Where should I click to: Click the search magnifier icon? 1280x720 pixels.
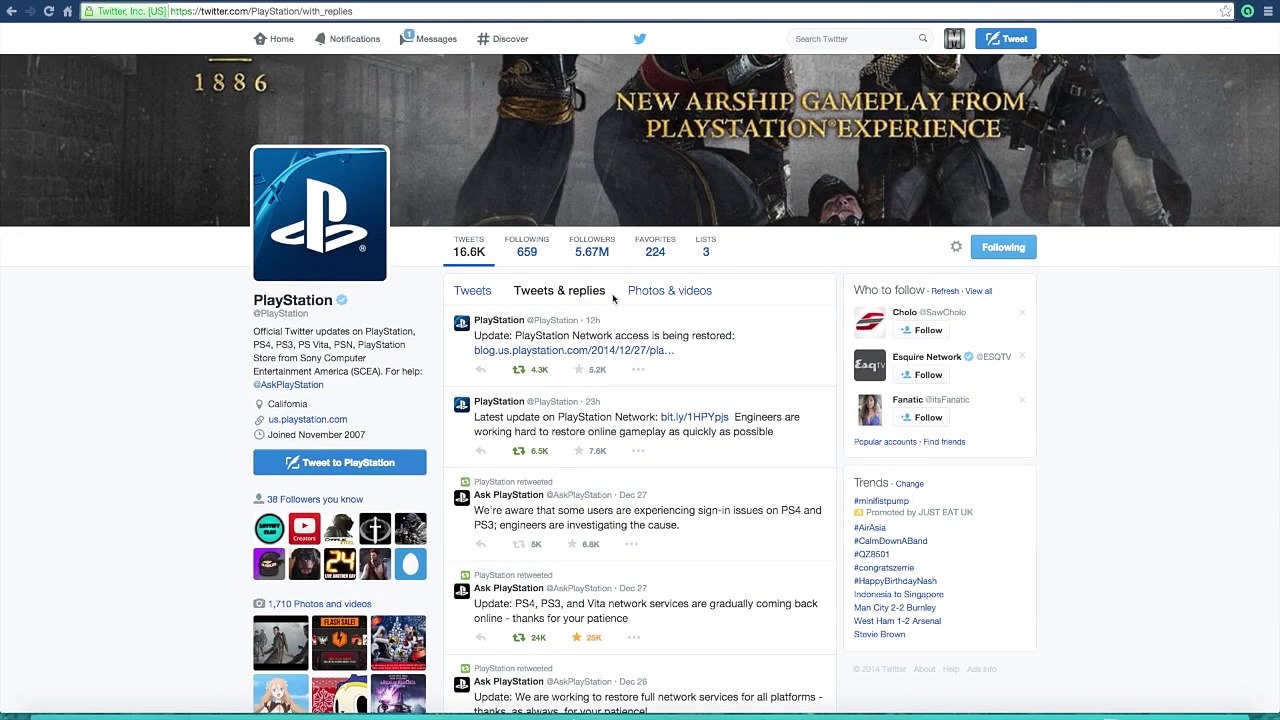point(923,39)
